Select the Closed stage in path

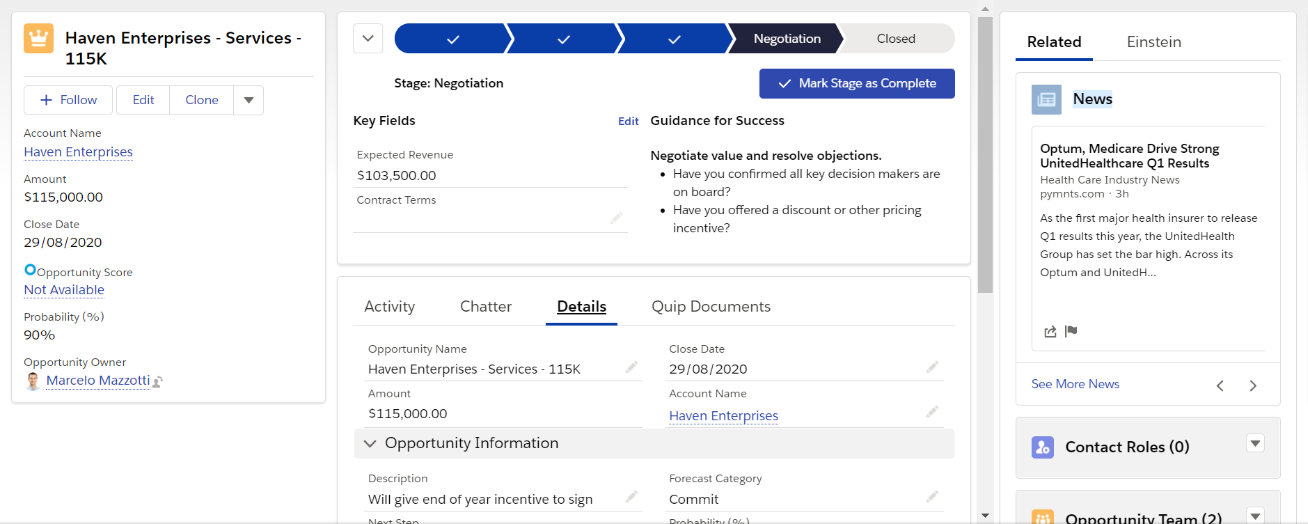(895, 39)
